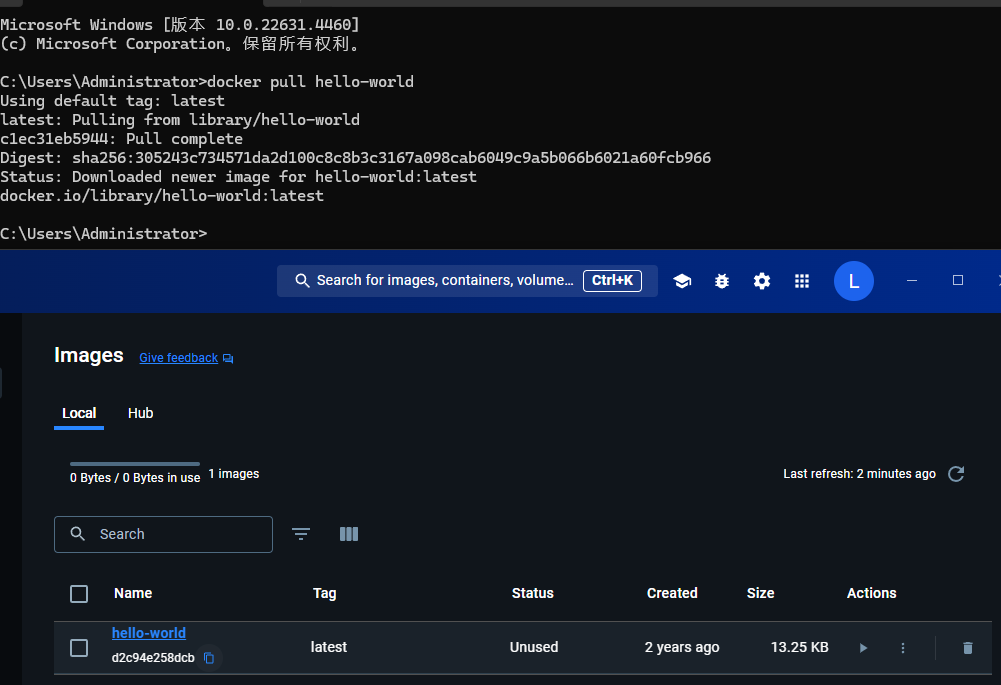The height and width of the screenshot is (685, 1001).
Task: Click the 'latest' tag cell
Action: (x=329, y=647)
